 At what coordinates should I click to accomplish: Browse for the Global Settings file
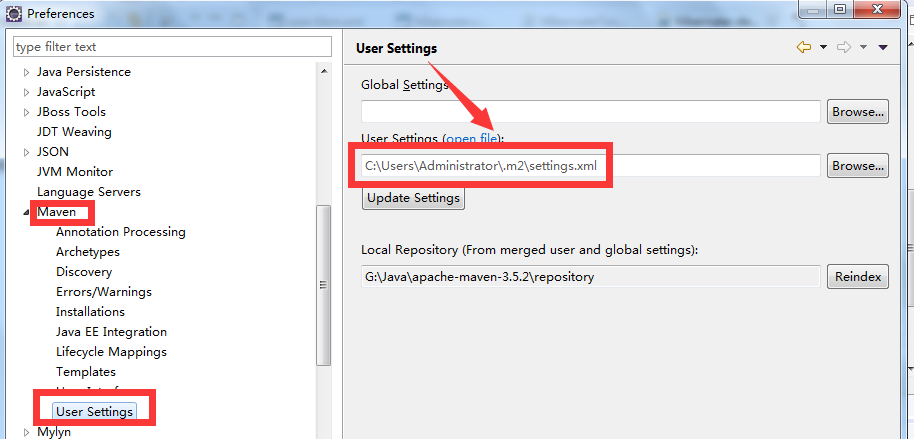coord(858,111)
